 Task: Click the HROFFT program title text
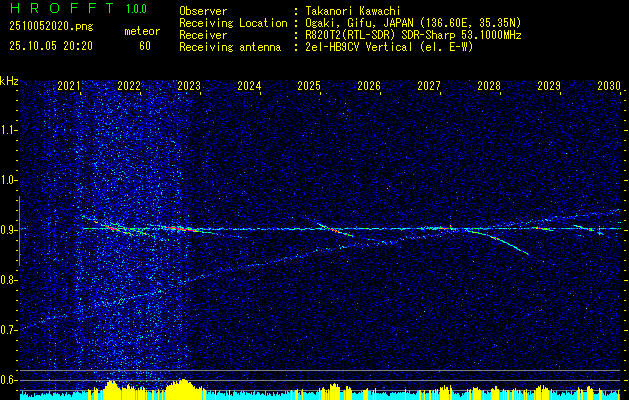coord(62,8)
